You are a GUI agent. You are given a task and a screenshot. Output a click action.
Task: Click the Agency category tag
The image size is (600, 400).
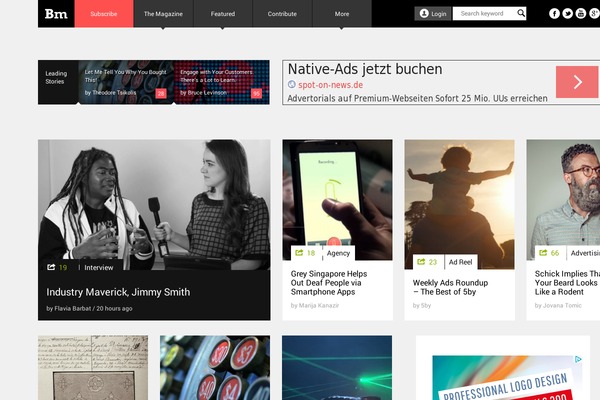click(338, 253)
